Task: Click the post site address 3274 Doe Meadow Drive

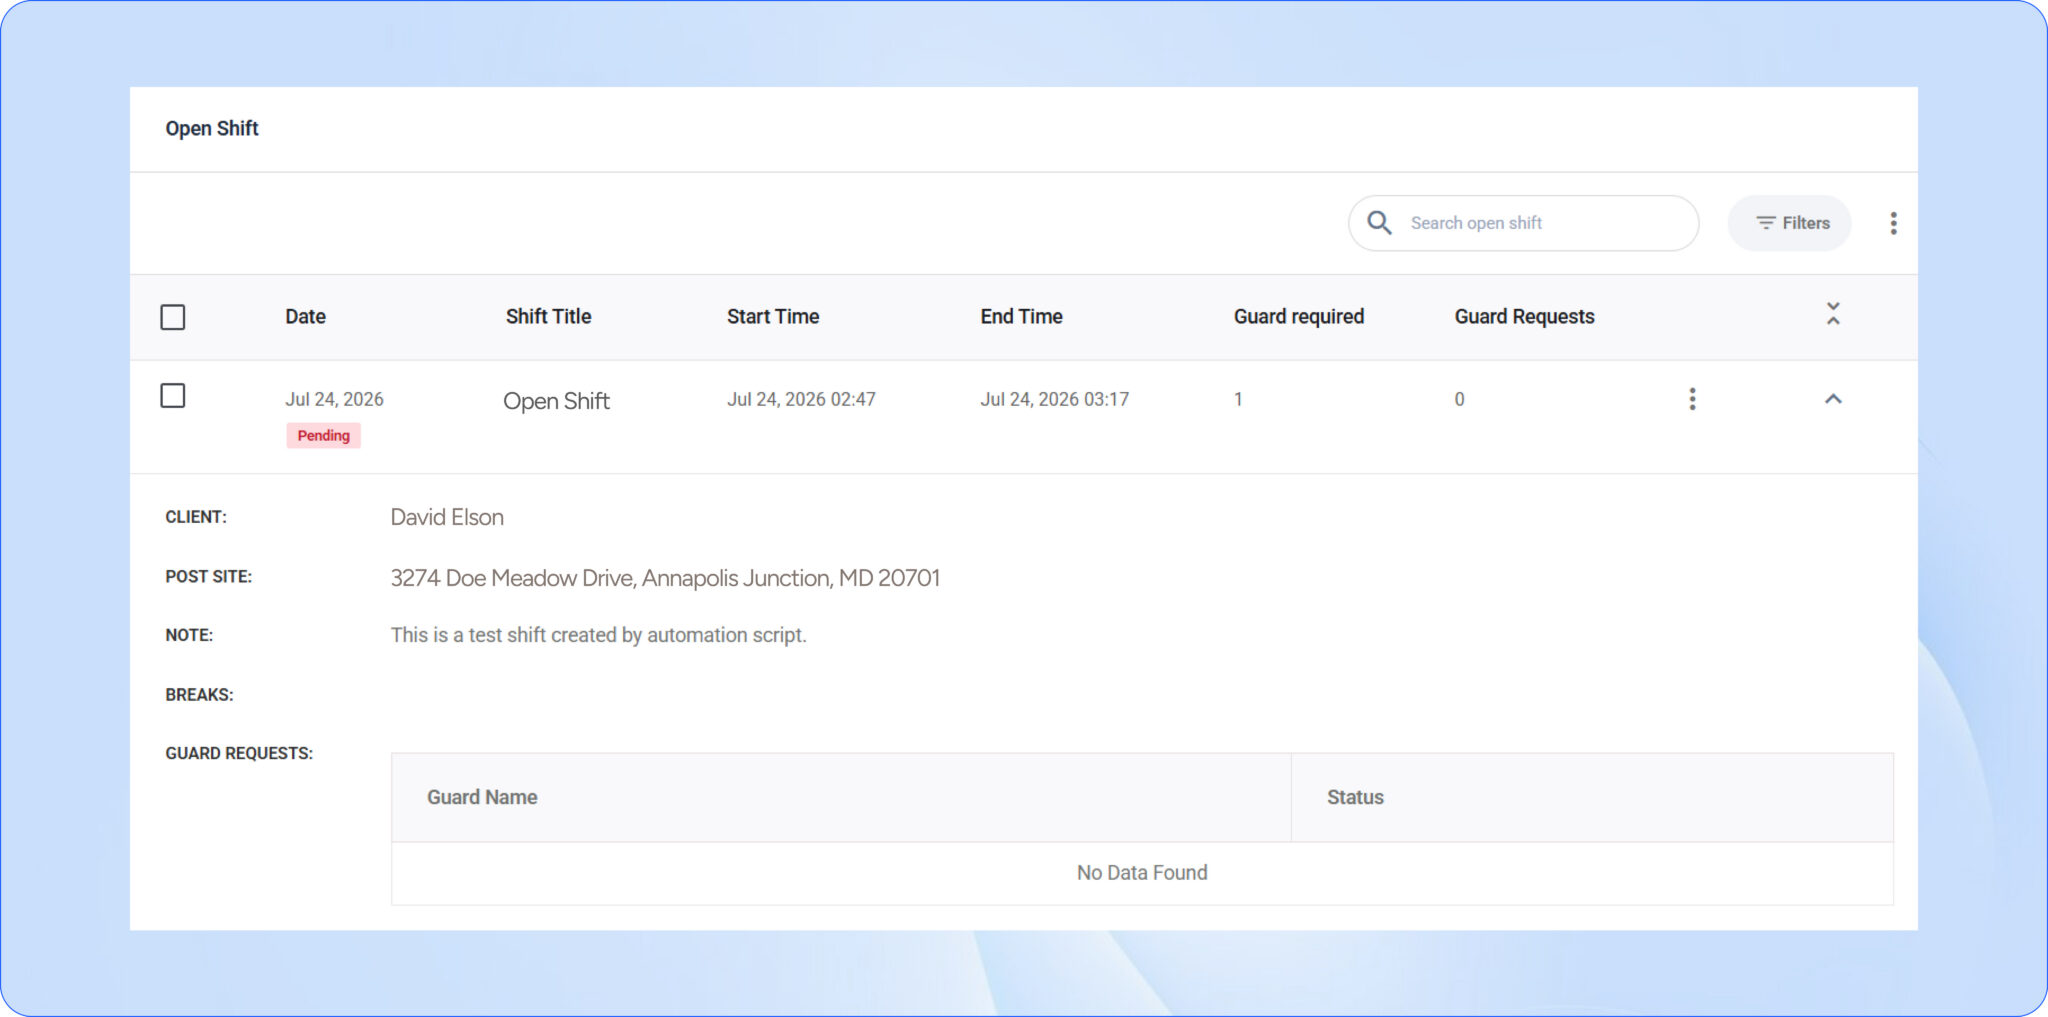Action: pos(665,578)
